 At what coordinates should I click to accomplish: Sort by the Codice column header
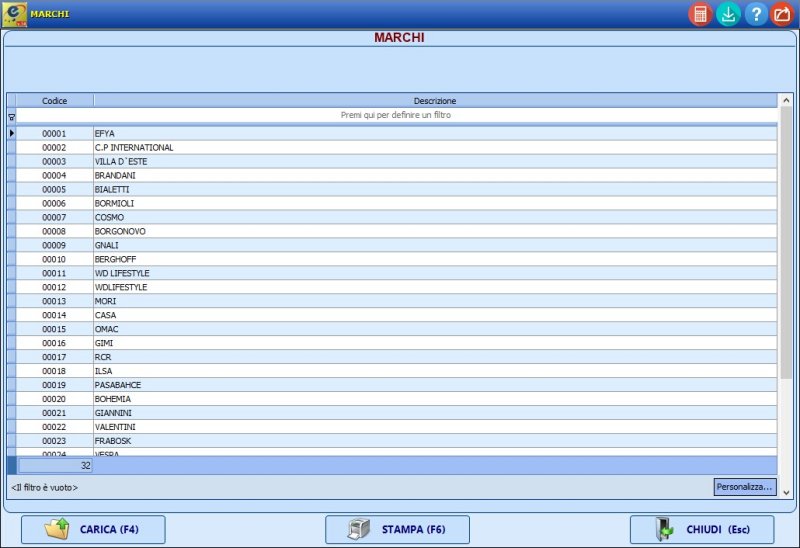point(55,101)
